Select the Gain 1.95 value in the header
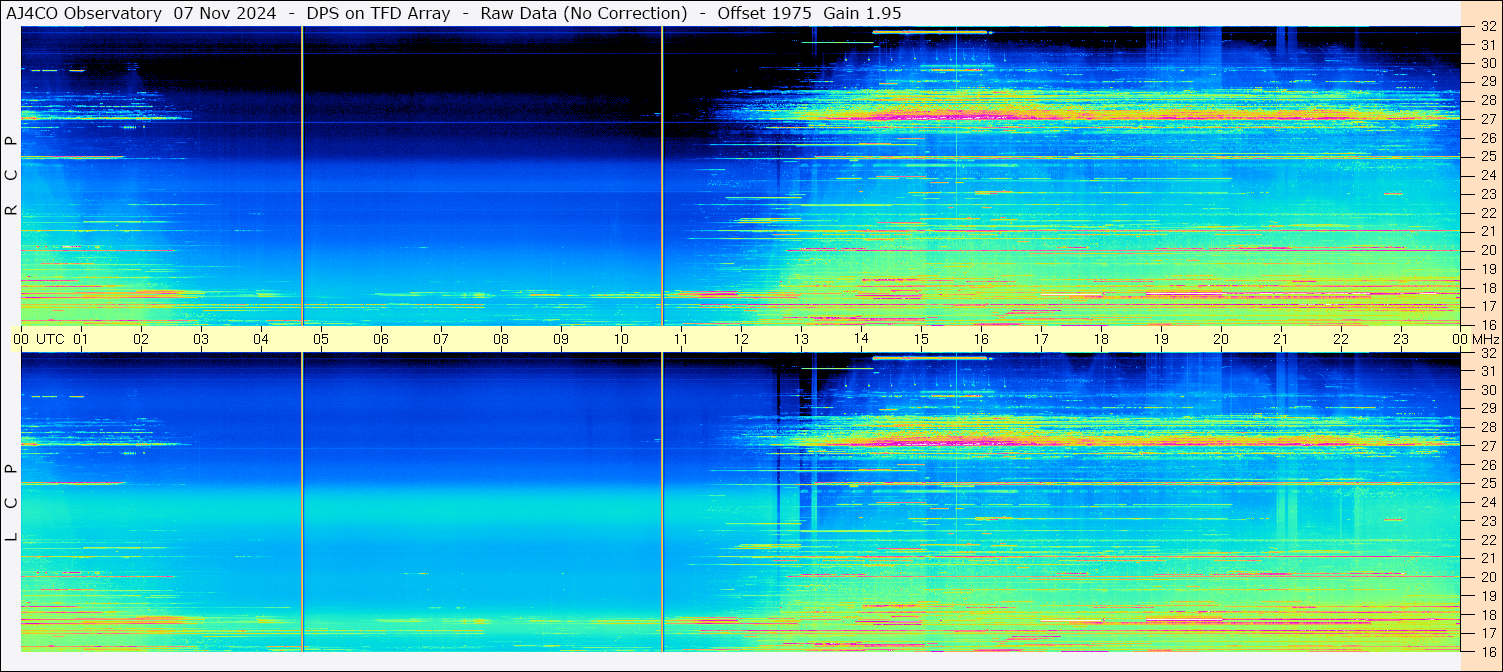1503x672 pixels. point(862,13)
